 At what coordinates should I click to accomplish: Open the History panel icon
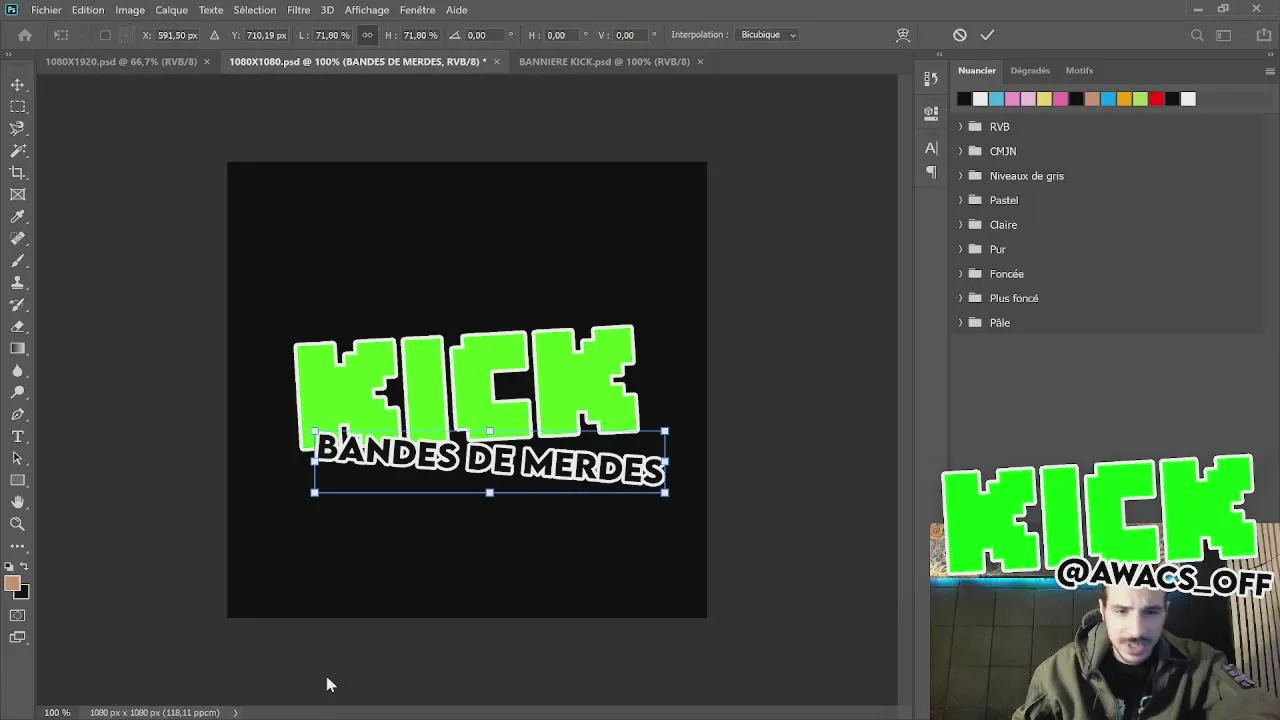pos(931,79)
